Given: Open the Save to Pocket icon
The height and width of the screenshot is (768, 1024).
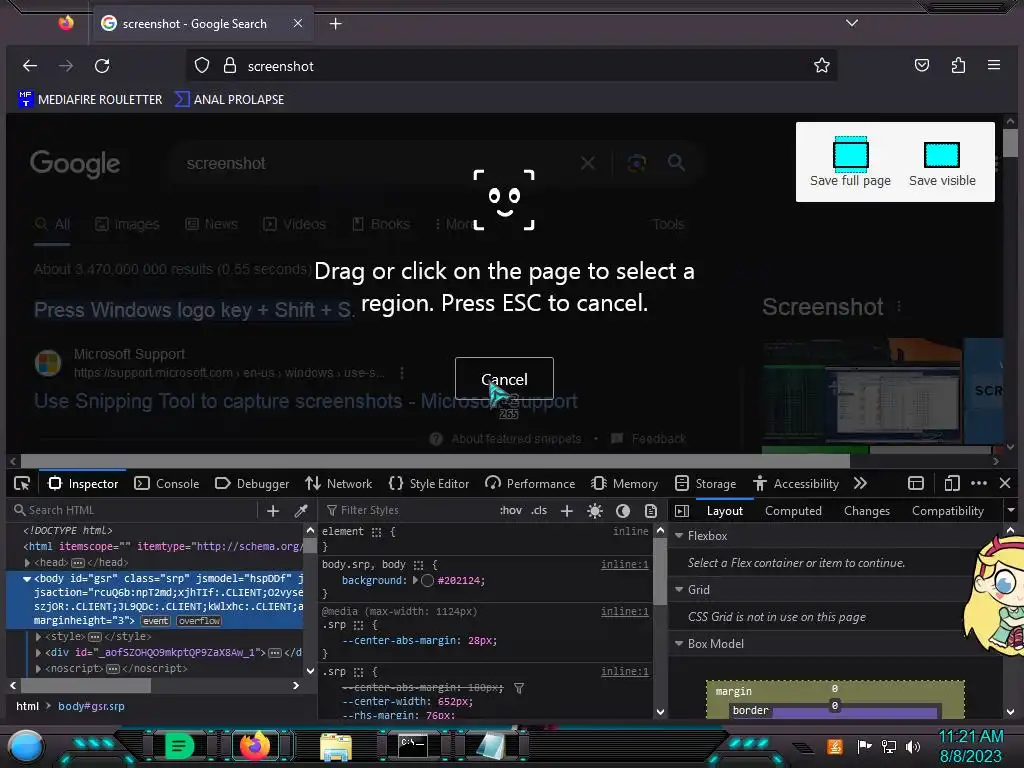Looking at the screenshot, I should [921, 65].
